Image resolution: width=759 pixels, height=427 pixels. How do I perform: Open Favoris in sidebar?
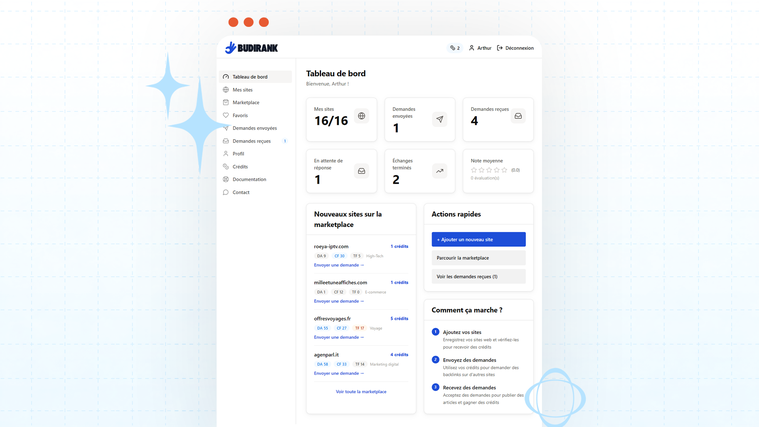tap(255, 115)
